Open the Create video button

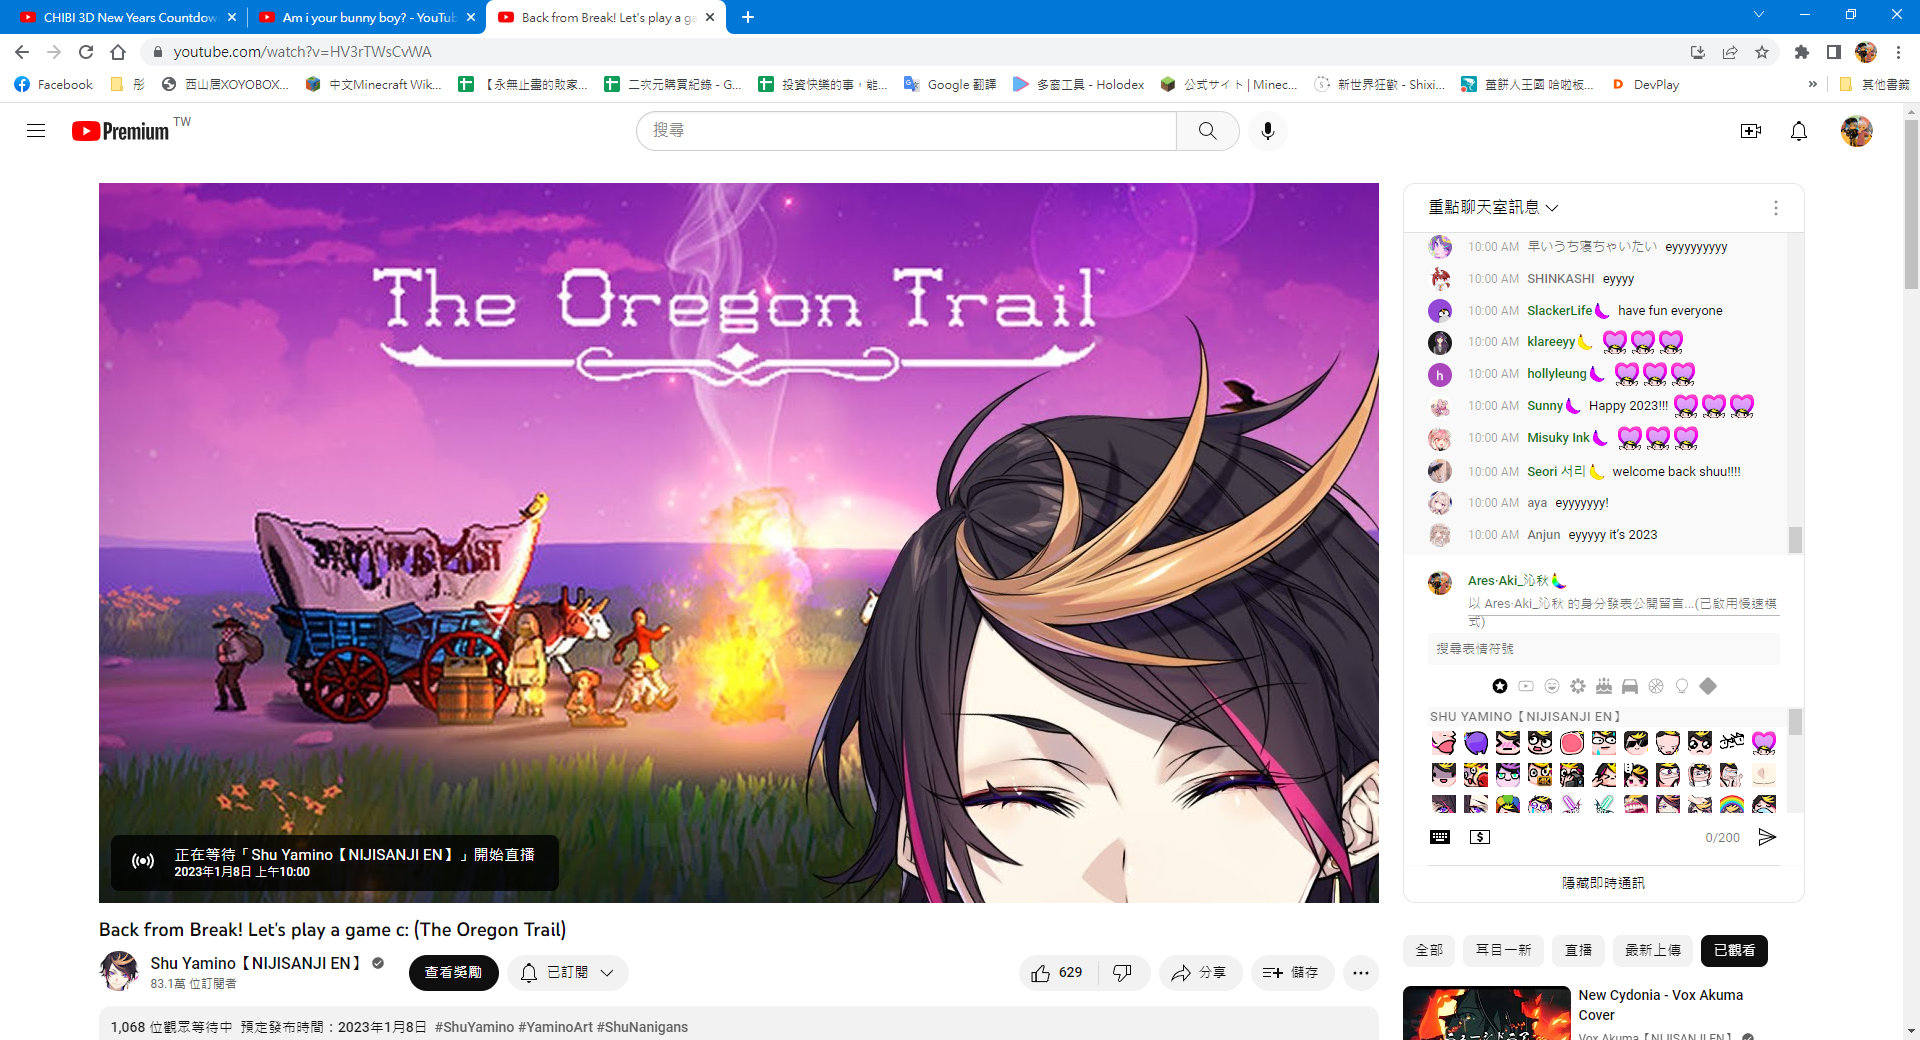(x=1751, y=131)
